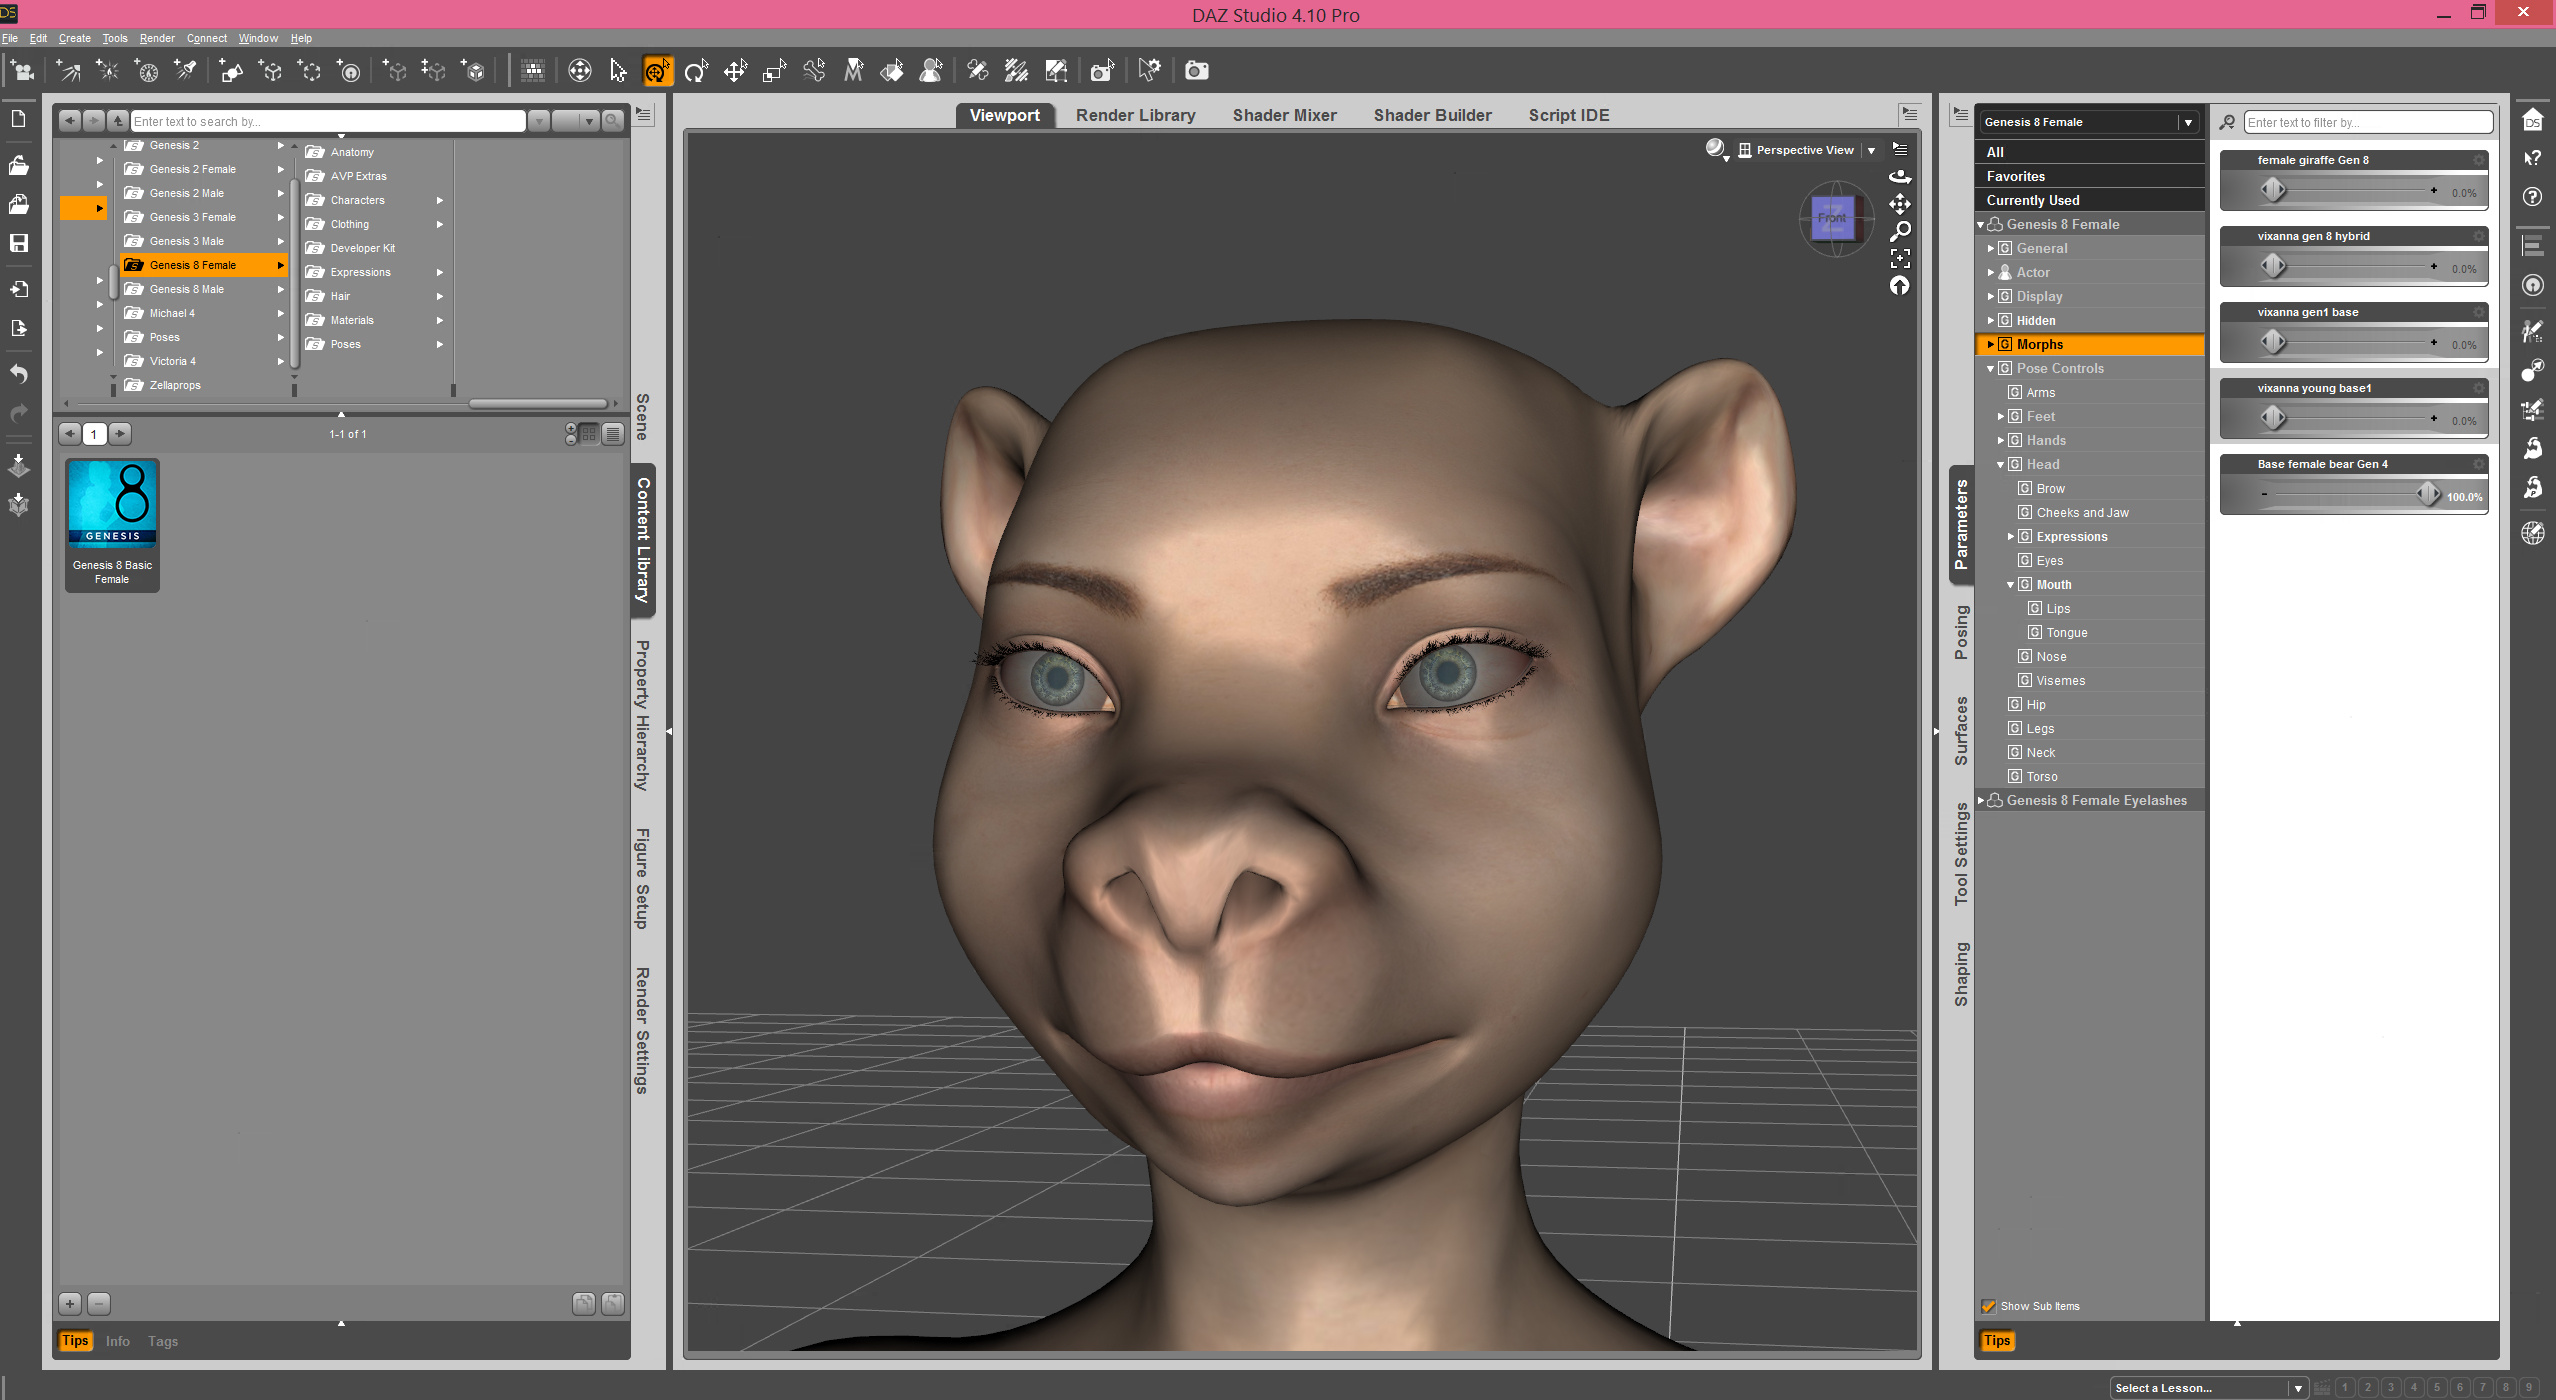Click the Undo arrow icon in left sidebar

point(19,374)
